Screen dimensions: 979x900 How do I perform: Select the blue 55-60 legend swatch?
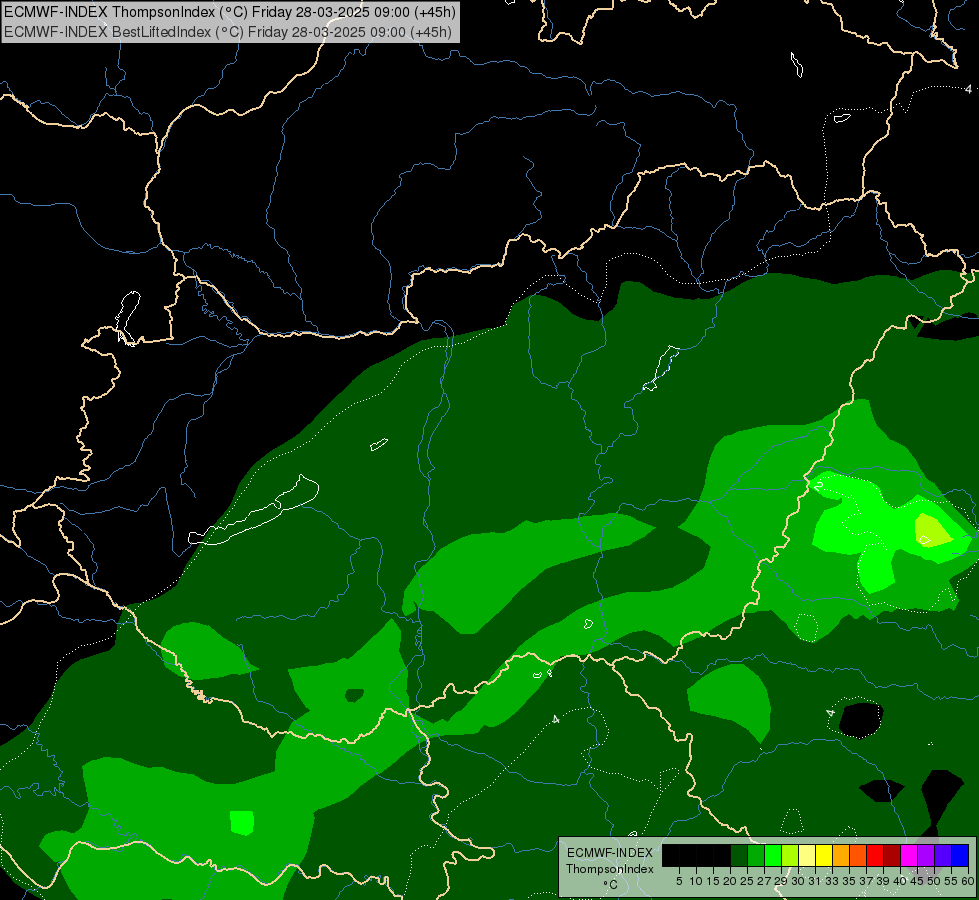[960, 855]
